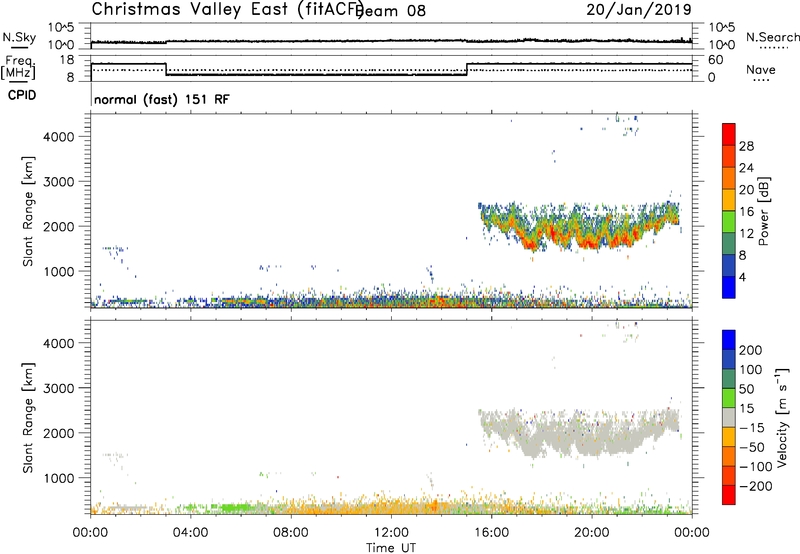The height and width of the screenshot is (554, 800).
Task: Select the "Time UT" axis title
Action: tap(391, 547)
